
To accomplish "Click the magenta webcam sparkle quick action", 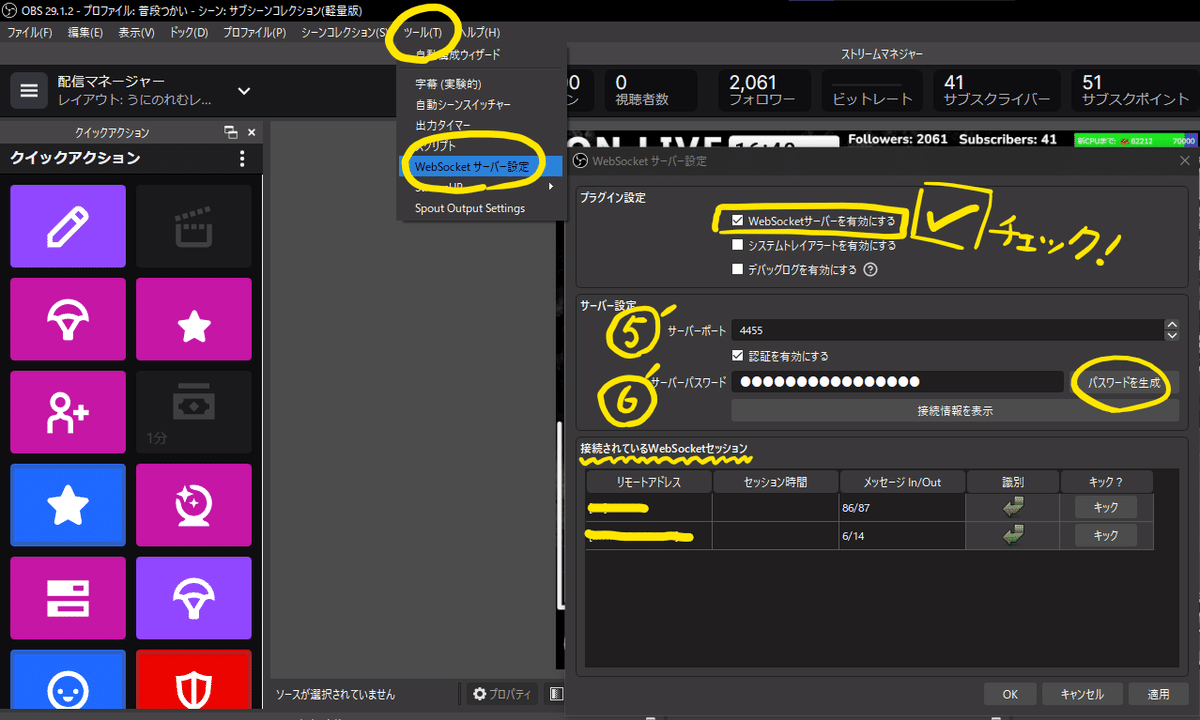I will click(194, 505).
